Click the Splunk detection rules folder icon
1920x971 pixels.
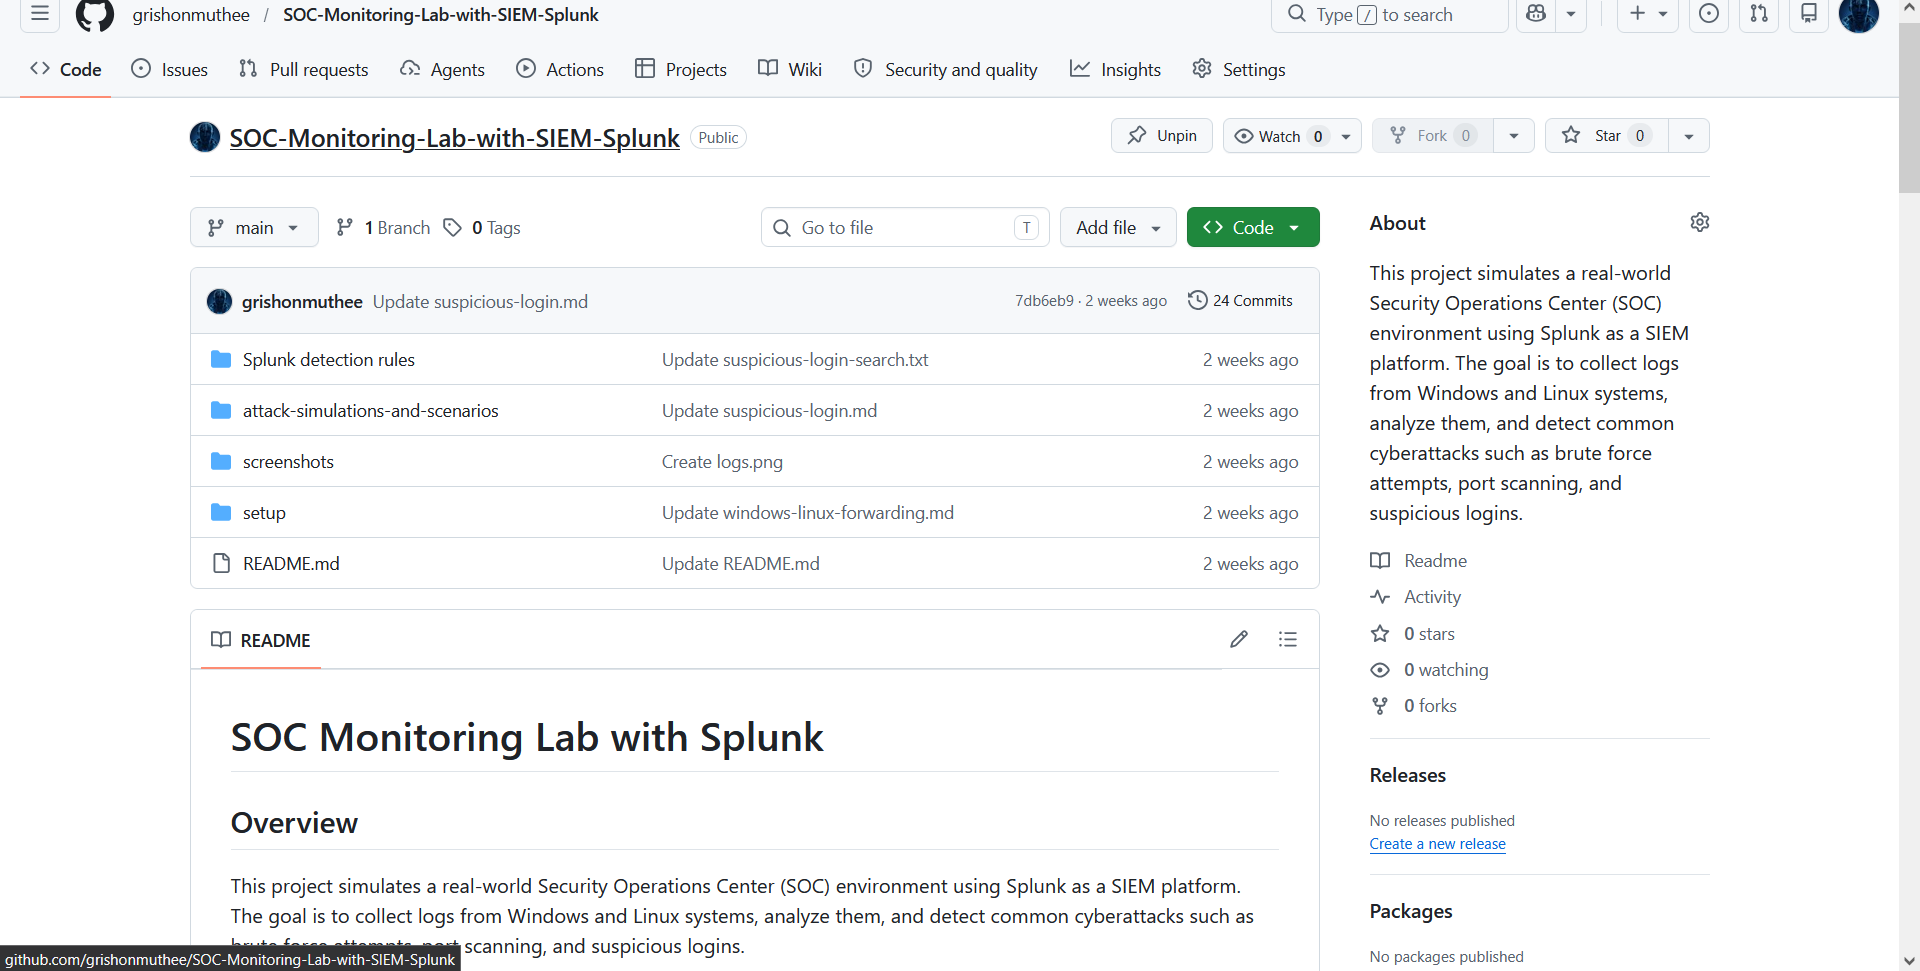[x=221, y=359]
